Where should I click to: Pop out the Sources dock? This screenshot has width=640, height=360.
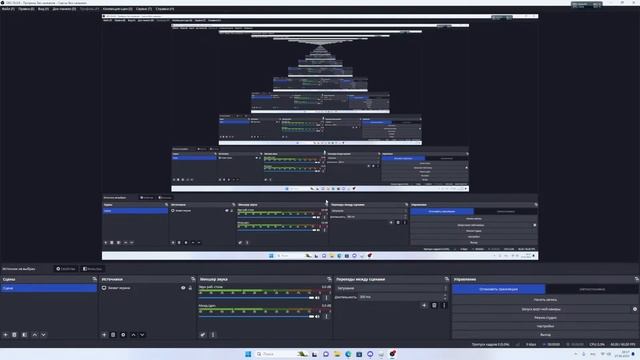click(x=193, y=279)
